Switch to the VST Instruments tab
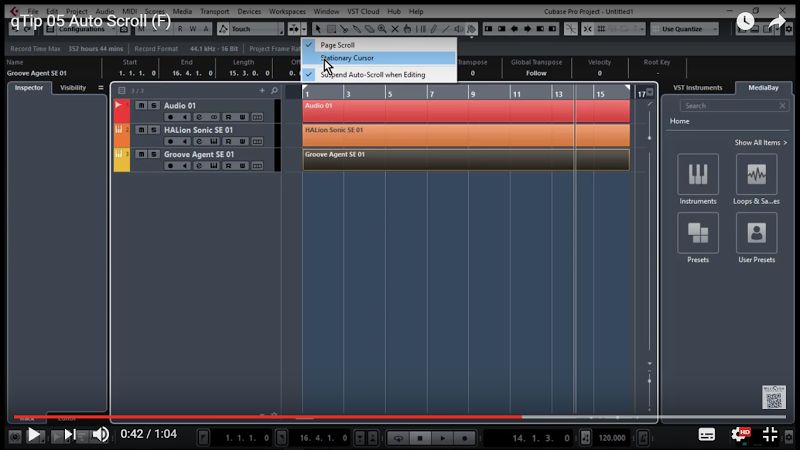The image size is (800, 450). point(697,88)
